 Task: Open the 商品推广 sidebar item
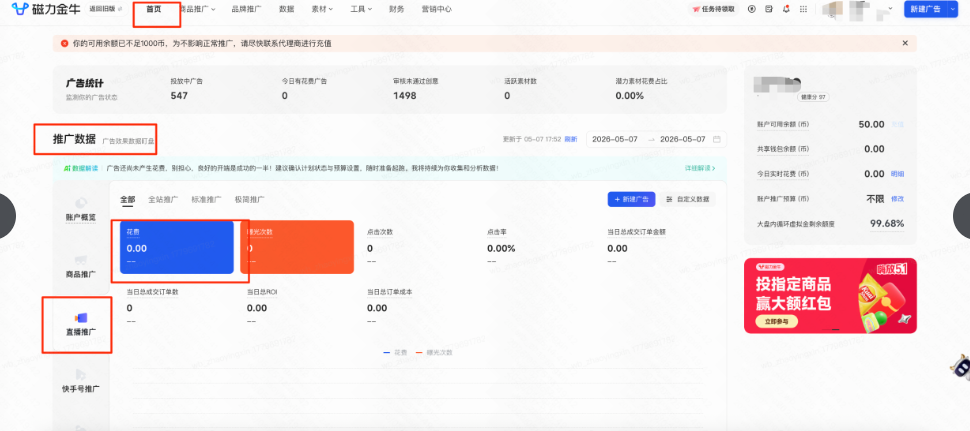coord(80,267)
